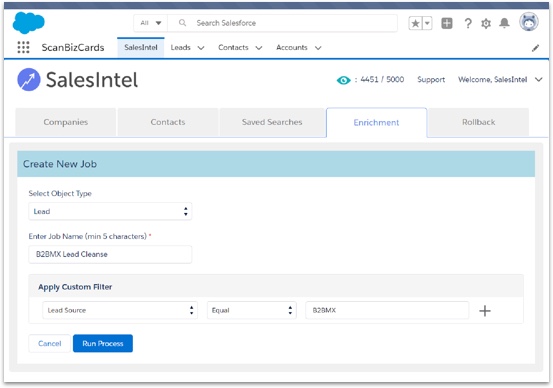The image size is (553, 388).
Task: Open the Help question mark icon
Action: coord(468,23)
